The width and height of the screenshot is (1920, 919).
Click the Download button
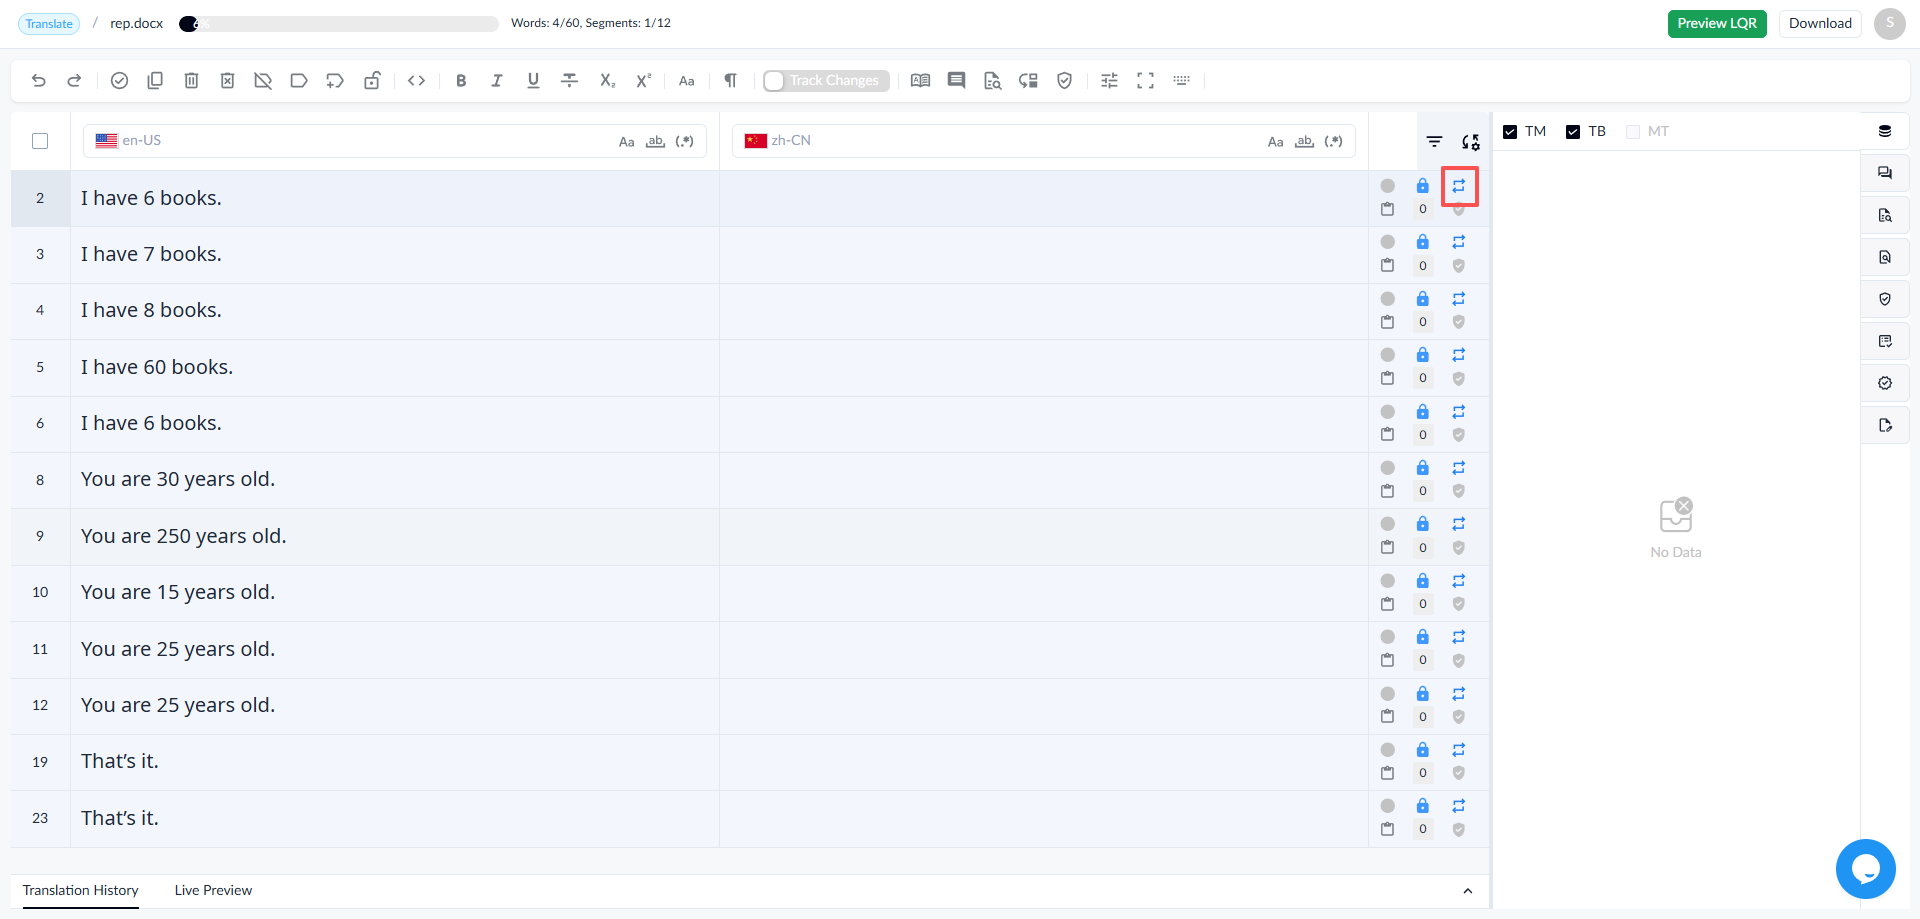pos(1820,24)
